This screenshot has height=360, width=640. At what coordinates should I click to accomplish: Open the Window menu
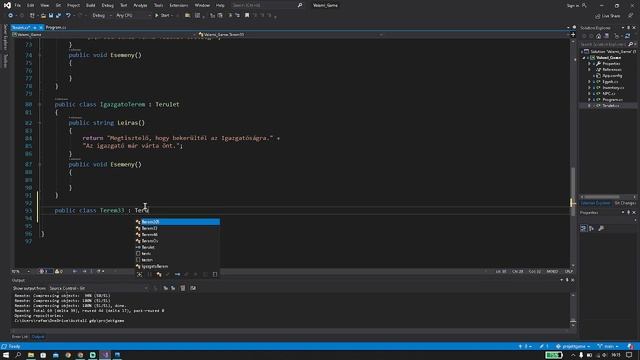(202, 5)
